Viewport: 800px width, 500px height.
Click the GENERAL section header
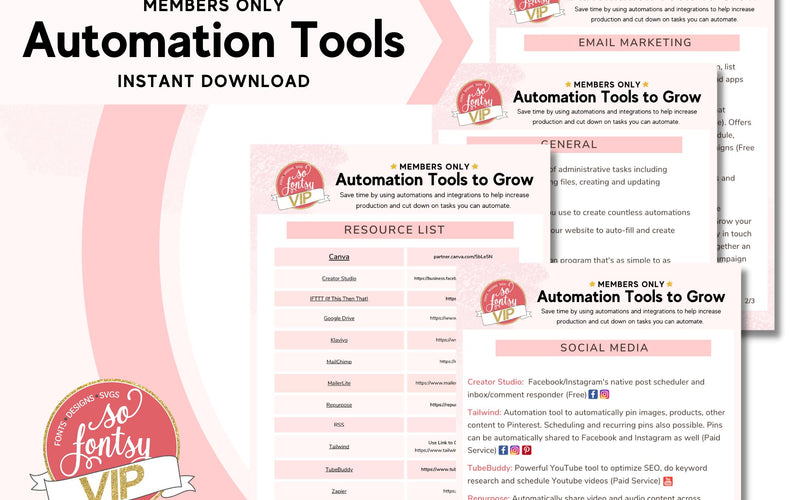coord(574,144)
